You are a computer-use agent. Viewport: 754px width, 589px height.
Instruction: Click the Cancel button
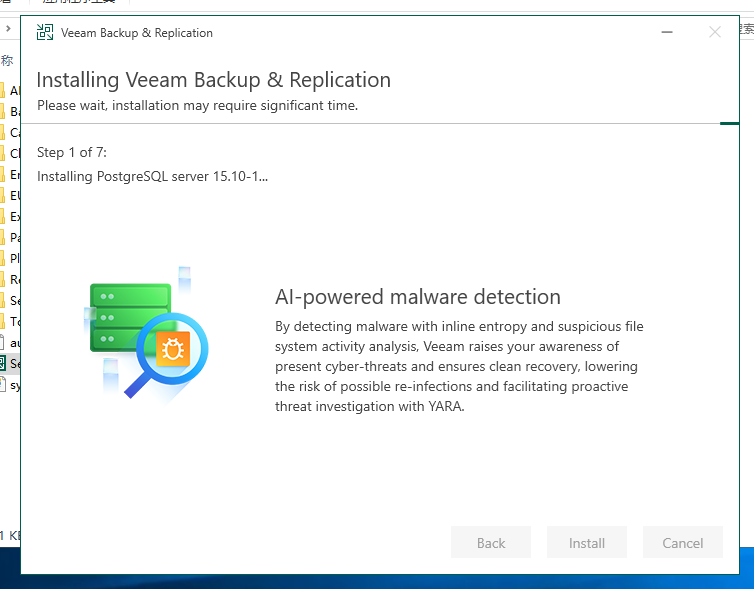click(682, 542)
